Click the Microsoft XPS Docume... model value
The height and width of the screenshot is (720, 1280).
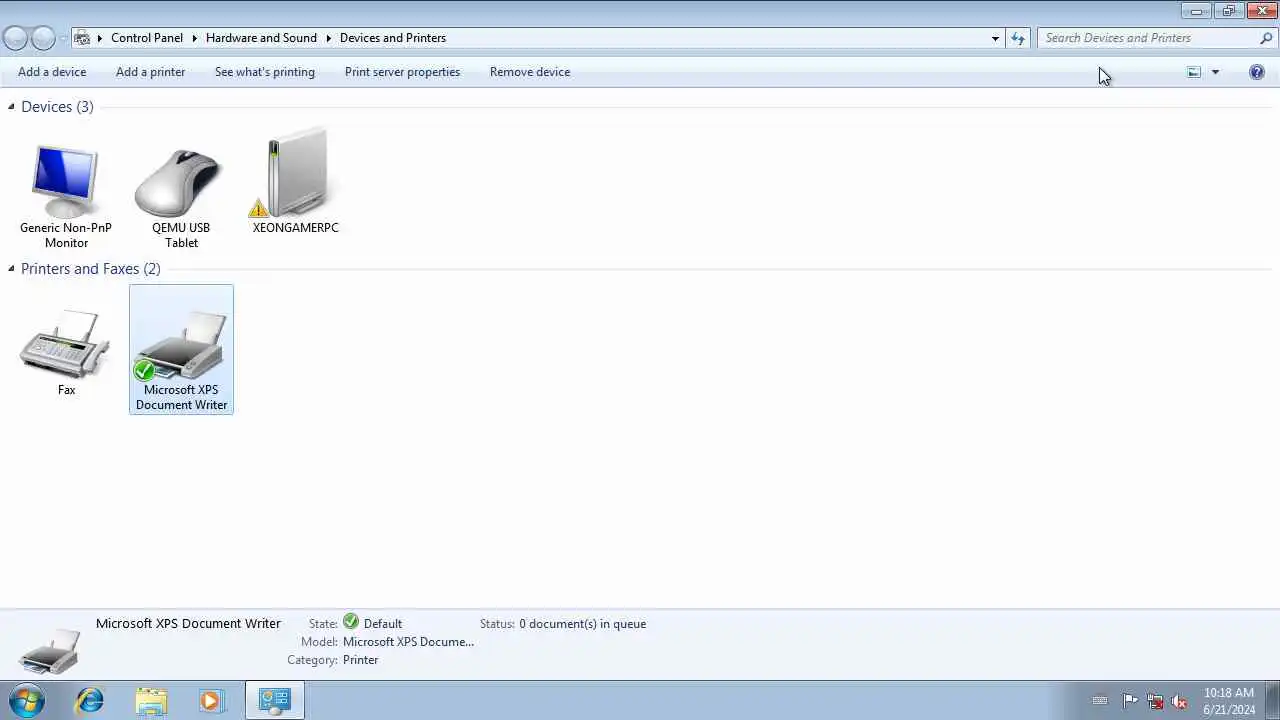click(x=408, y=642)
